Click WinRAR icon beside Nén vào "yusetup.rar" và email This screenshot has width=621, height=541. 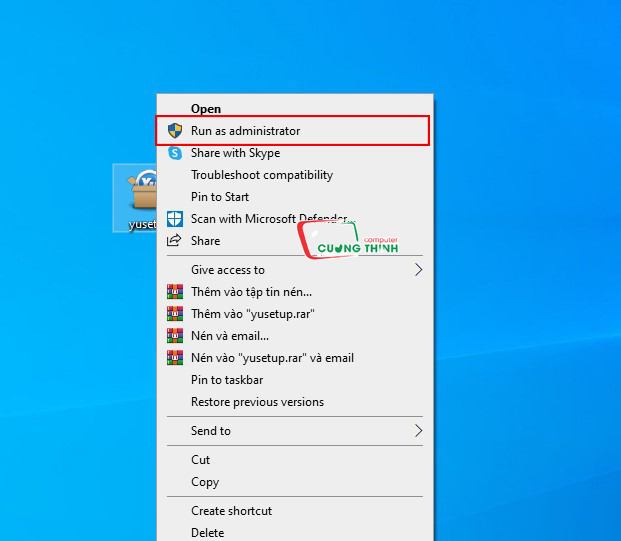pyautogui.click(x=175, y=358)
